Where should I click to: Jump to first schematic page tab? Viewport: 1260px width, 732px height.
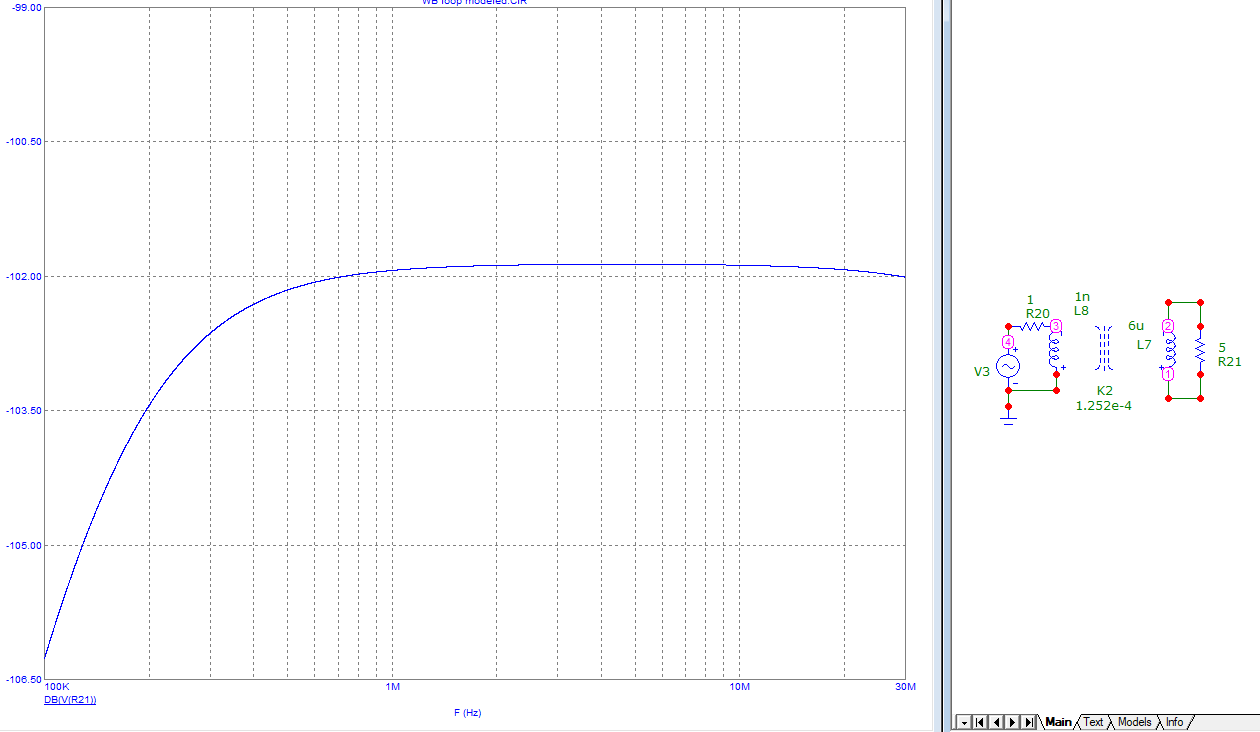point(980,722)
